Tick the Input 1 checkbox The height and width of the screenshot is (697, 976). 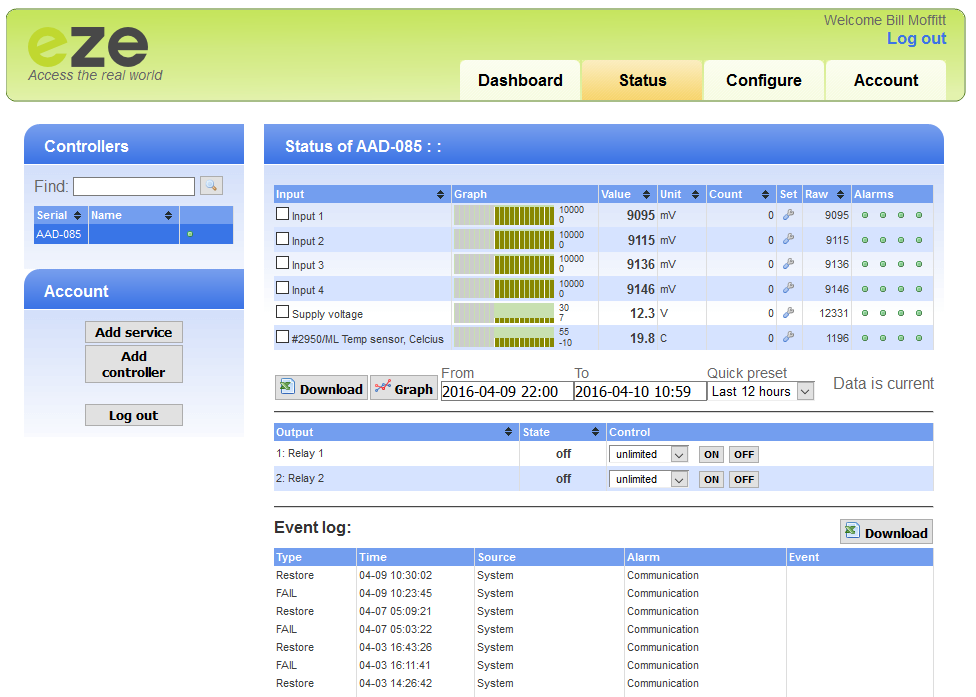283,214
